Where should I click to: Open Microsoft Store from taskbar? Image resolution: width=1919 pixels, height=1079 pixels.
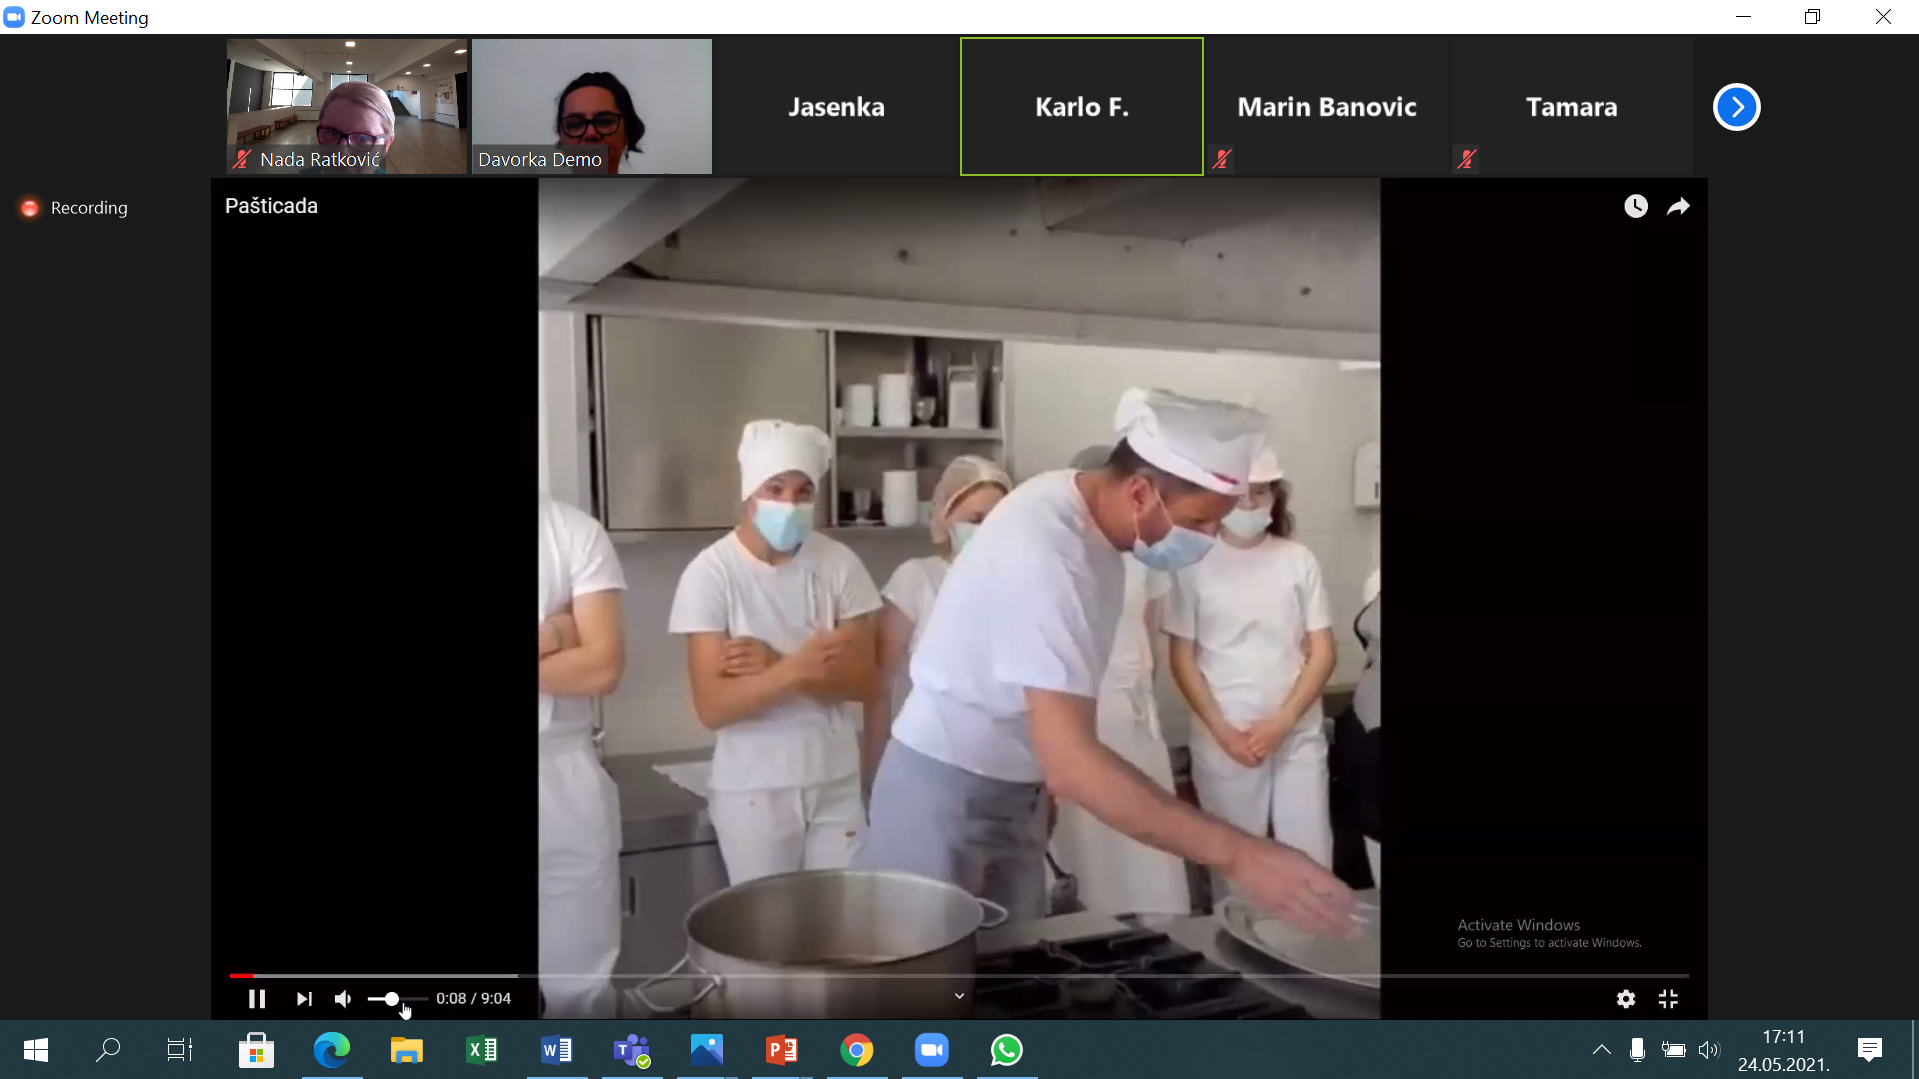[x=256, y=1050]
